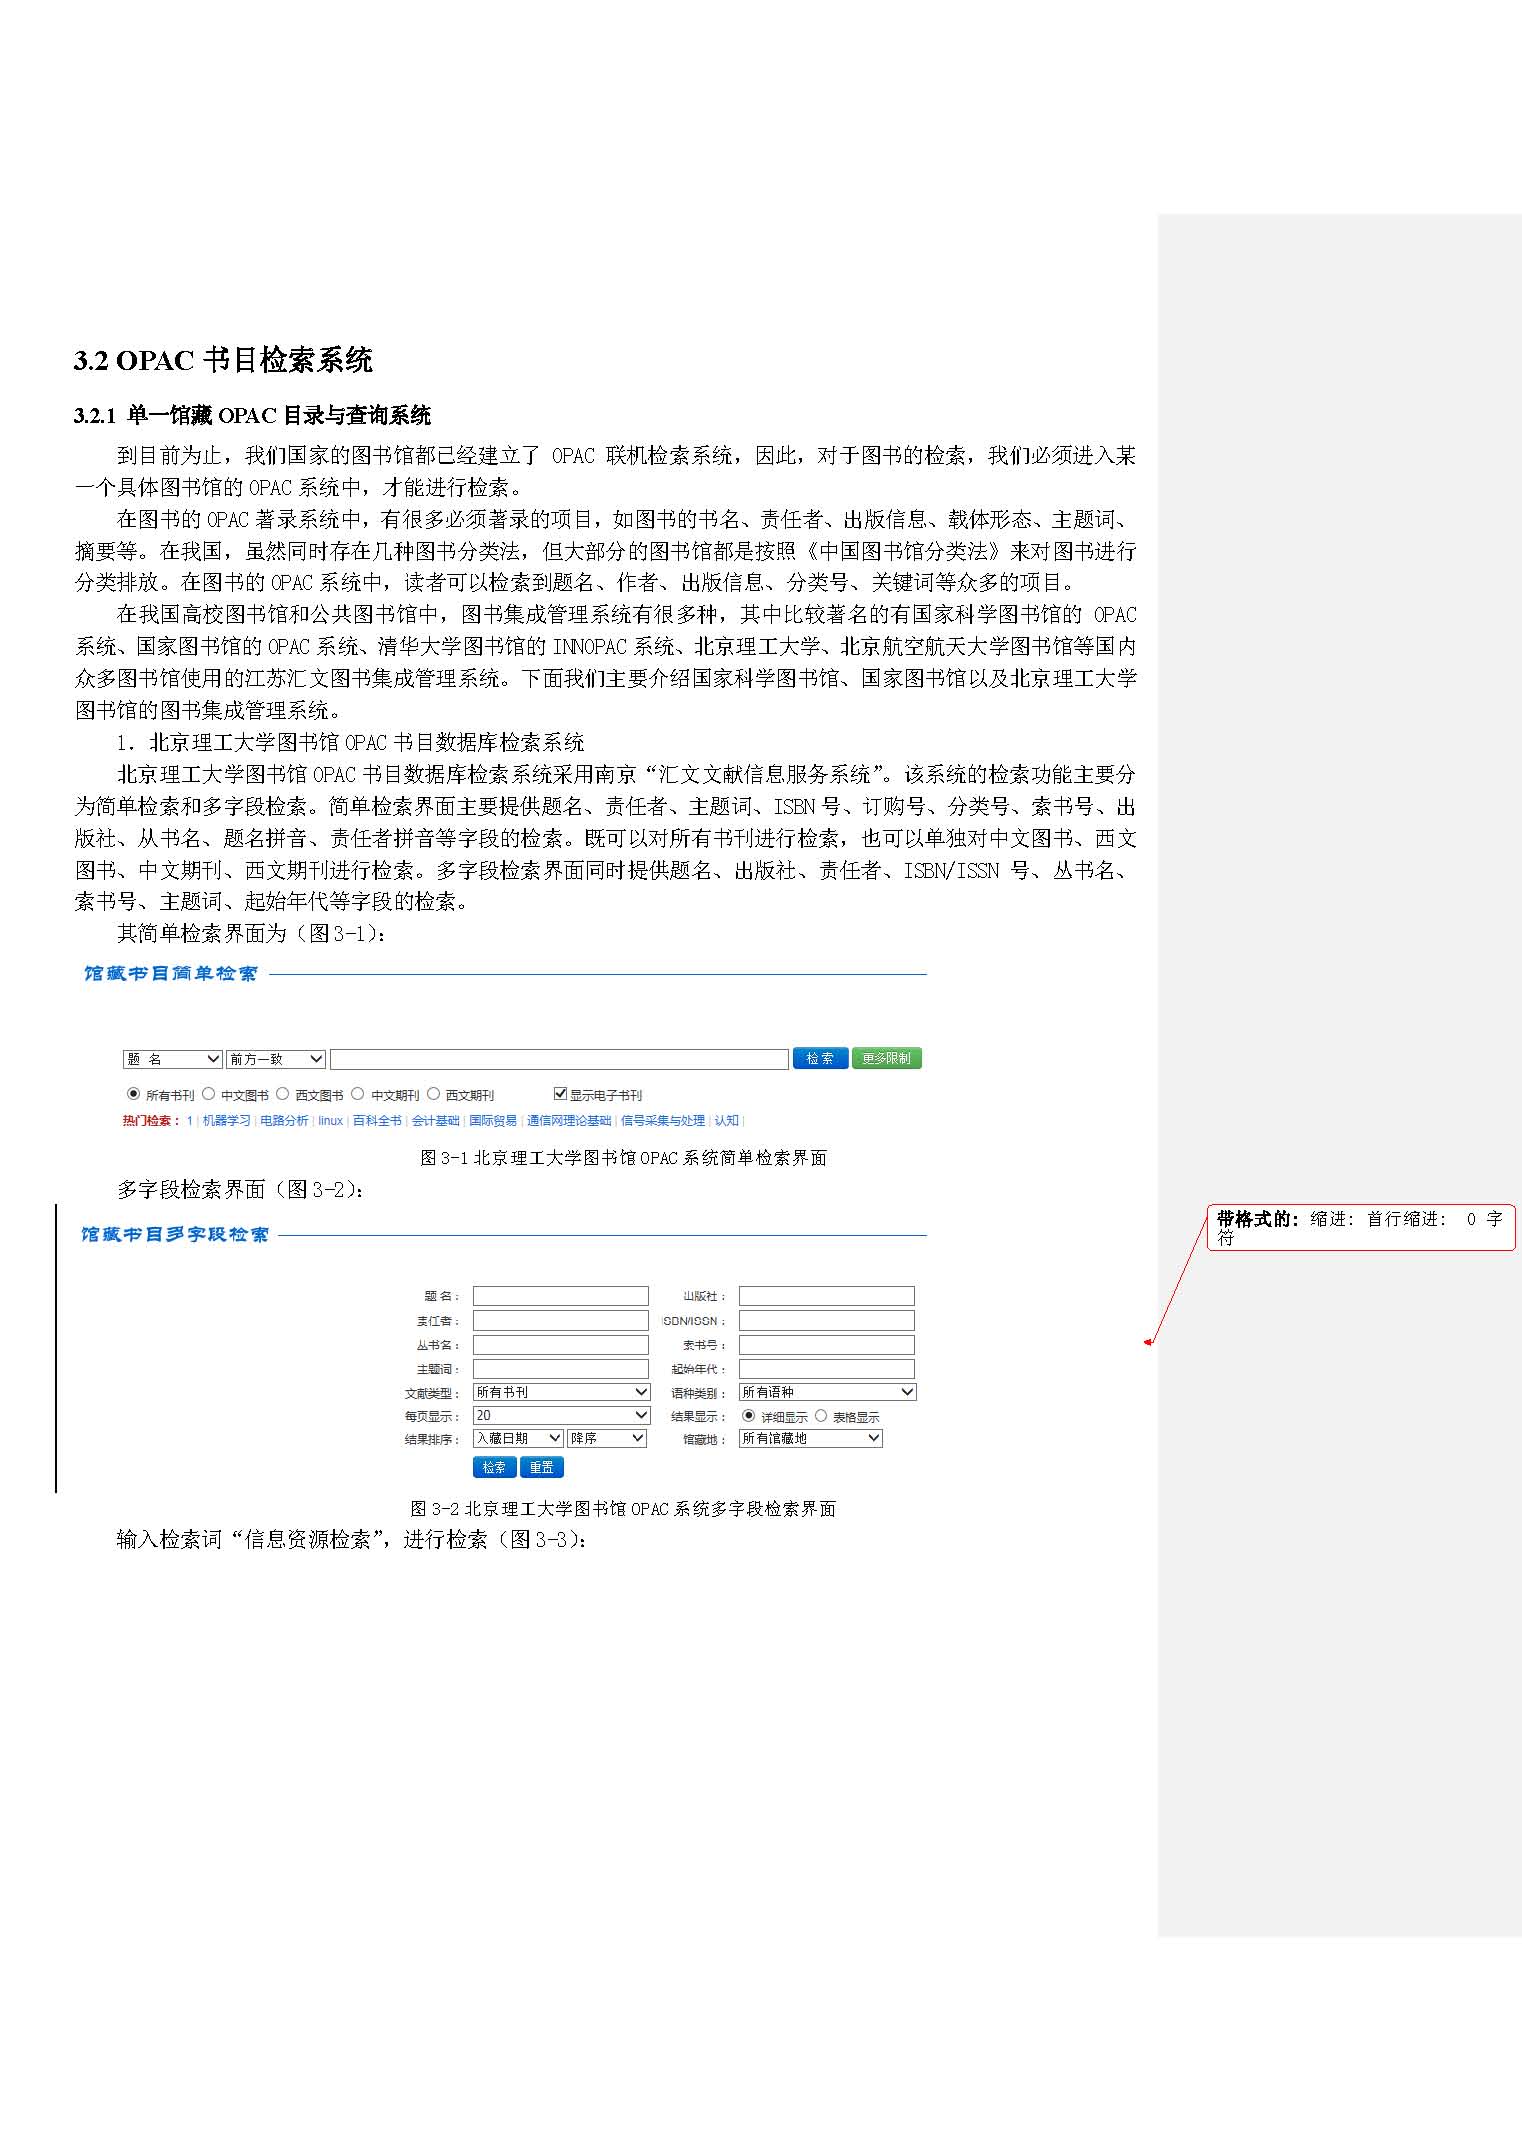
Task: Click the 带格式的 formatting comment balloon
Action: [x=1360, y=1227]
